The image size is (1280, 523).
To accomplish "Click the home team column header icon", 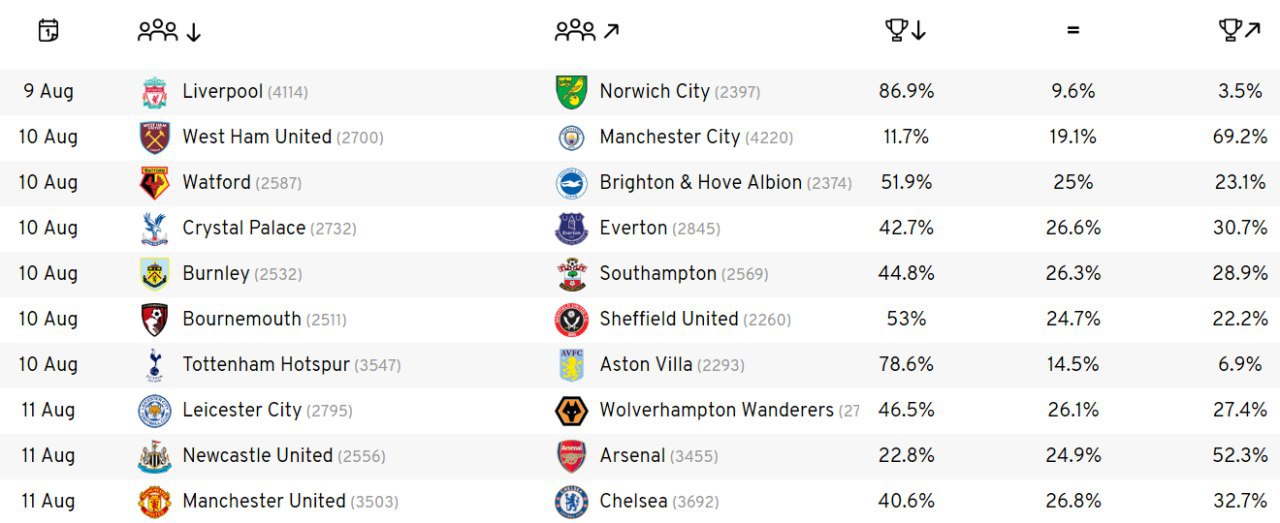I will tap(169, 31).
